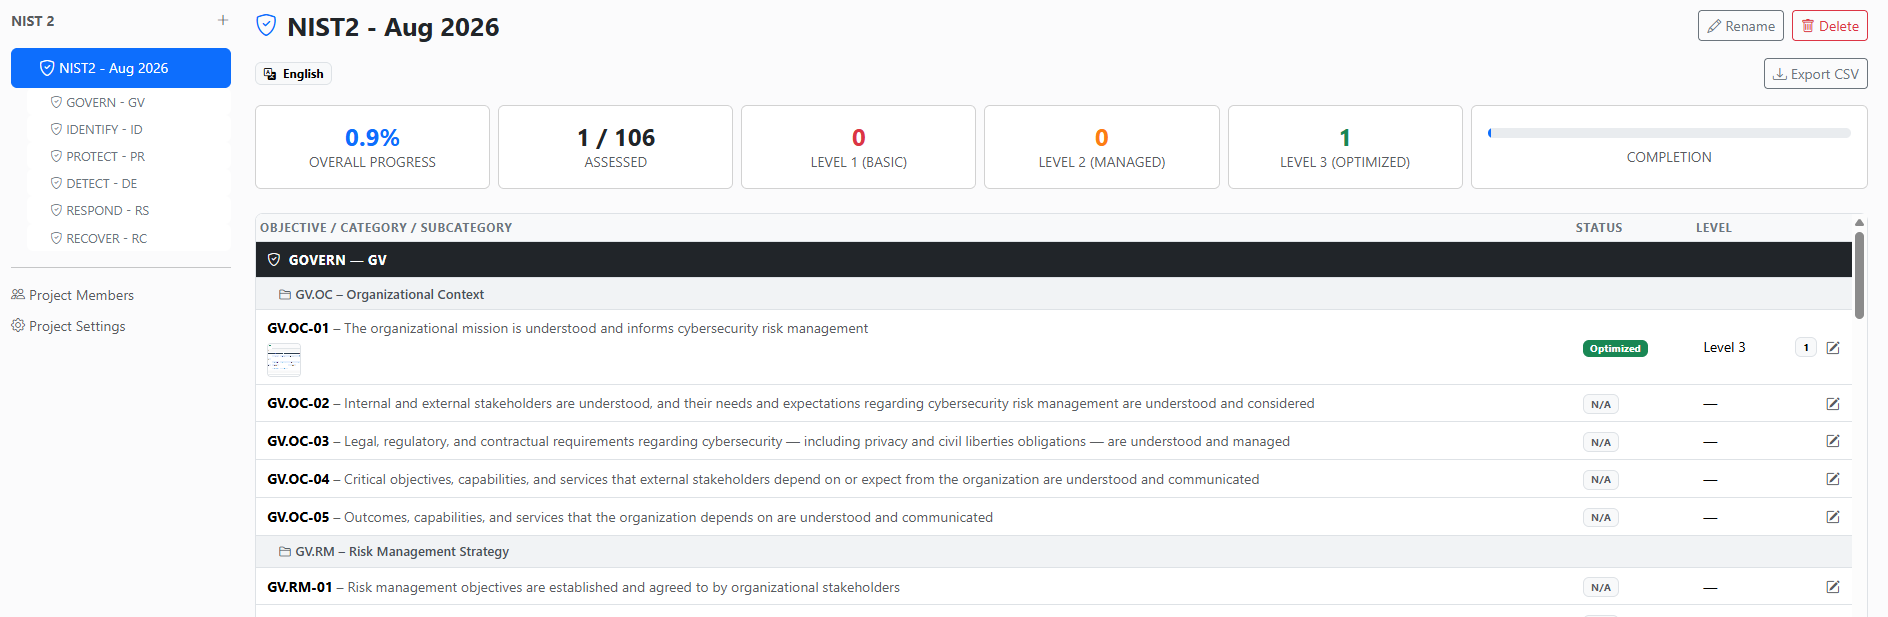Viewport: 1888px width, 617px height.
Task: Collapse the GV.OC – Organizational Context category
Action: 1054,295
